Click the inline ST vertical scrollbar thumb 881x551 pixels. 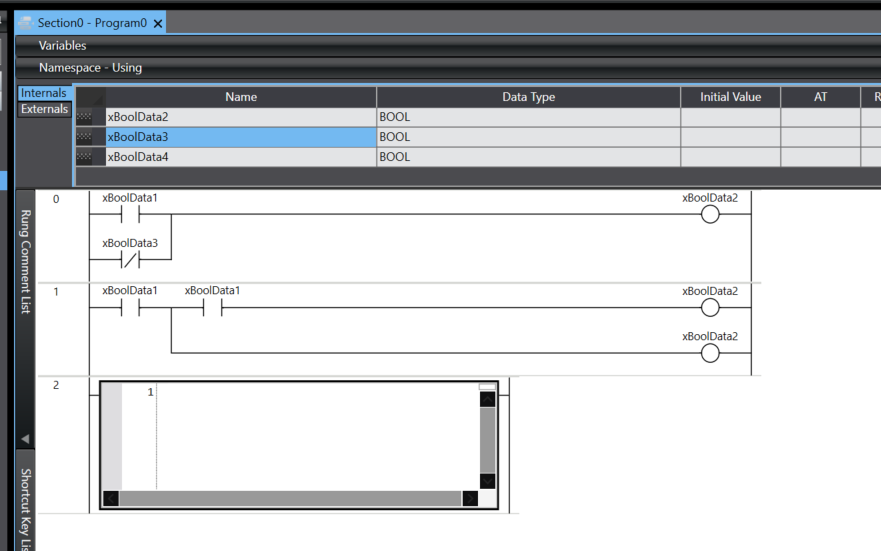(487, 440)
